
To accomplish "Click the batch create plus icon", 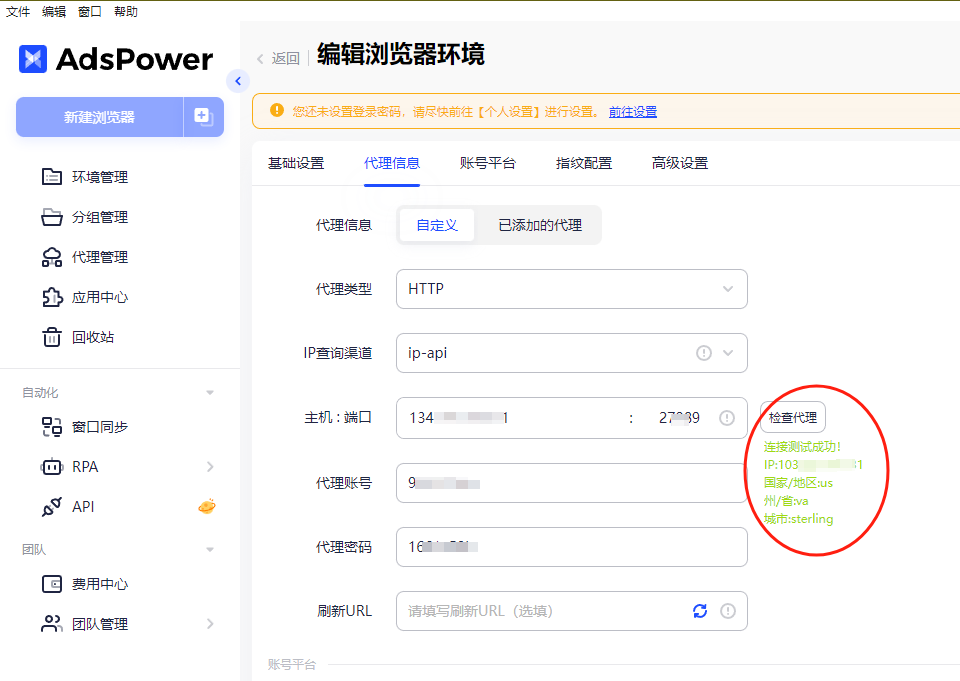I will click(x=203, y=116).
